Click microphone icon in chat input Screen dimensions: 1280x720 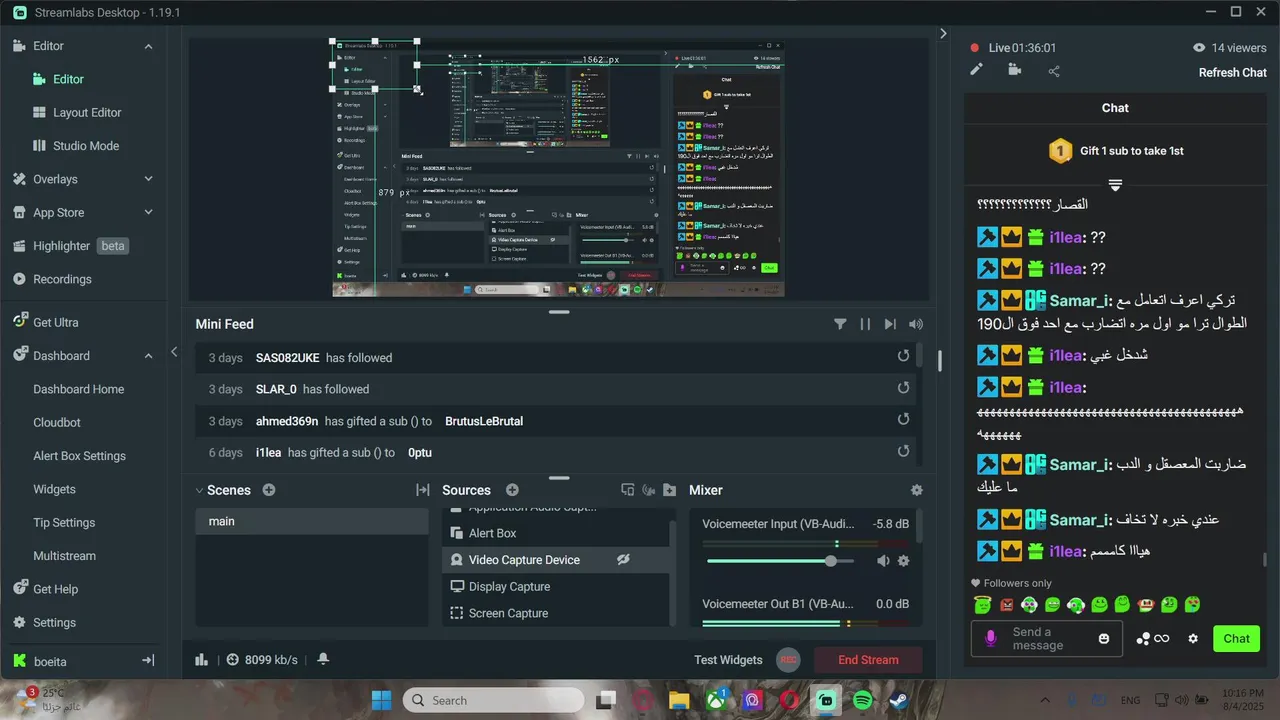(991, 638)
